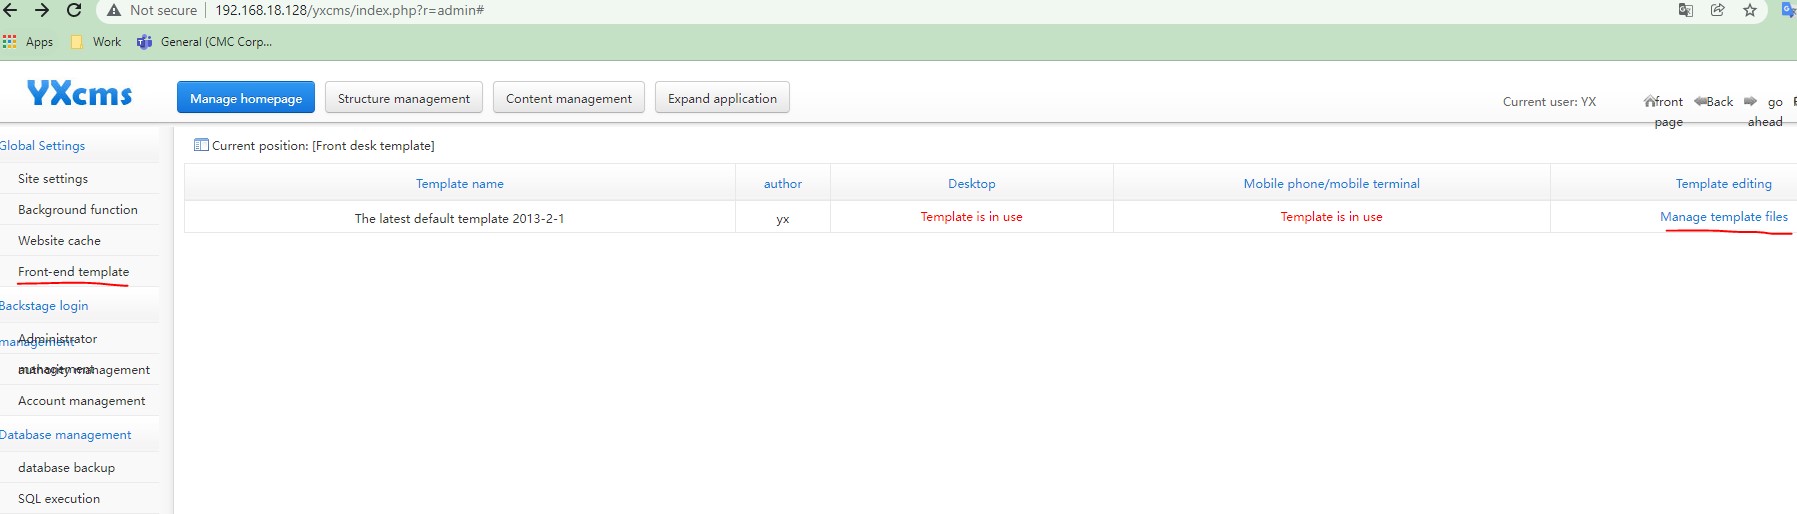The width and height of the screenshot is (1797, 514).
Task: Switch to Content management tab
Action: [x=569, y=98]
